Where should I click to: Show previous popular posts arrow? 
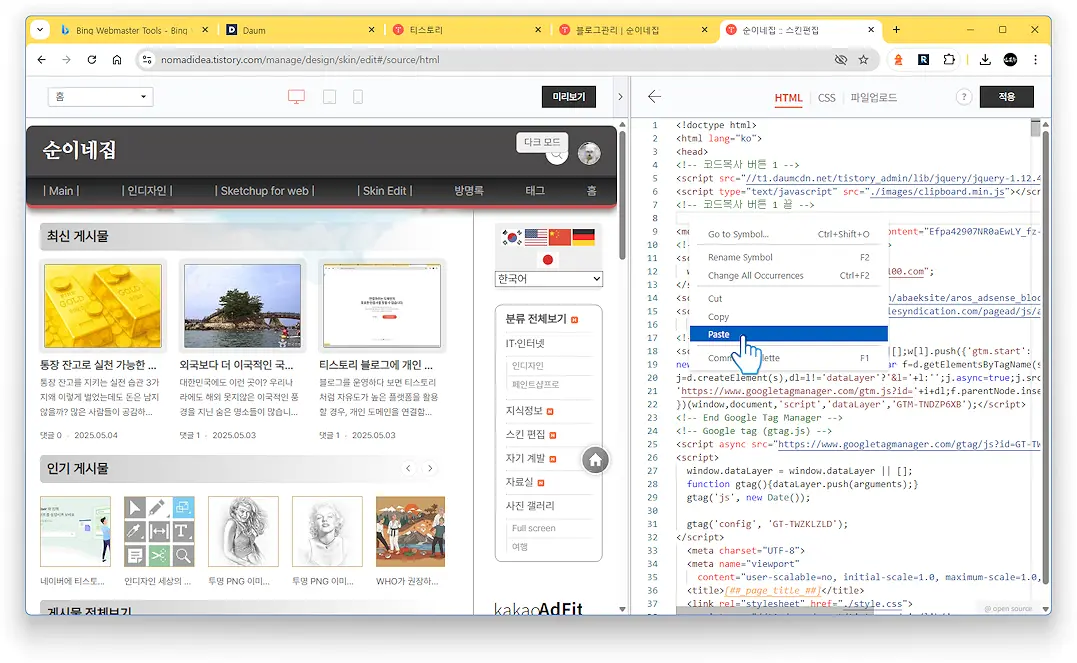click(x=408, y=469)
